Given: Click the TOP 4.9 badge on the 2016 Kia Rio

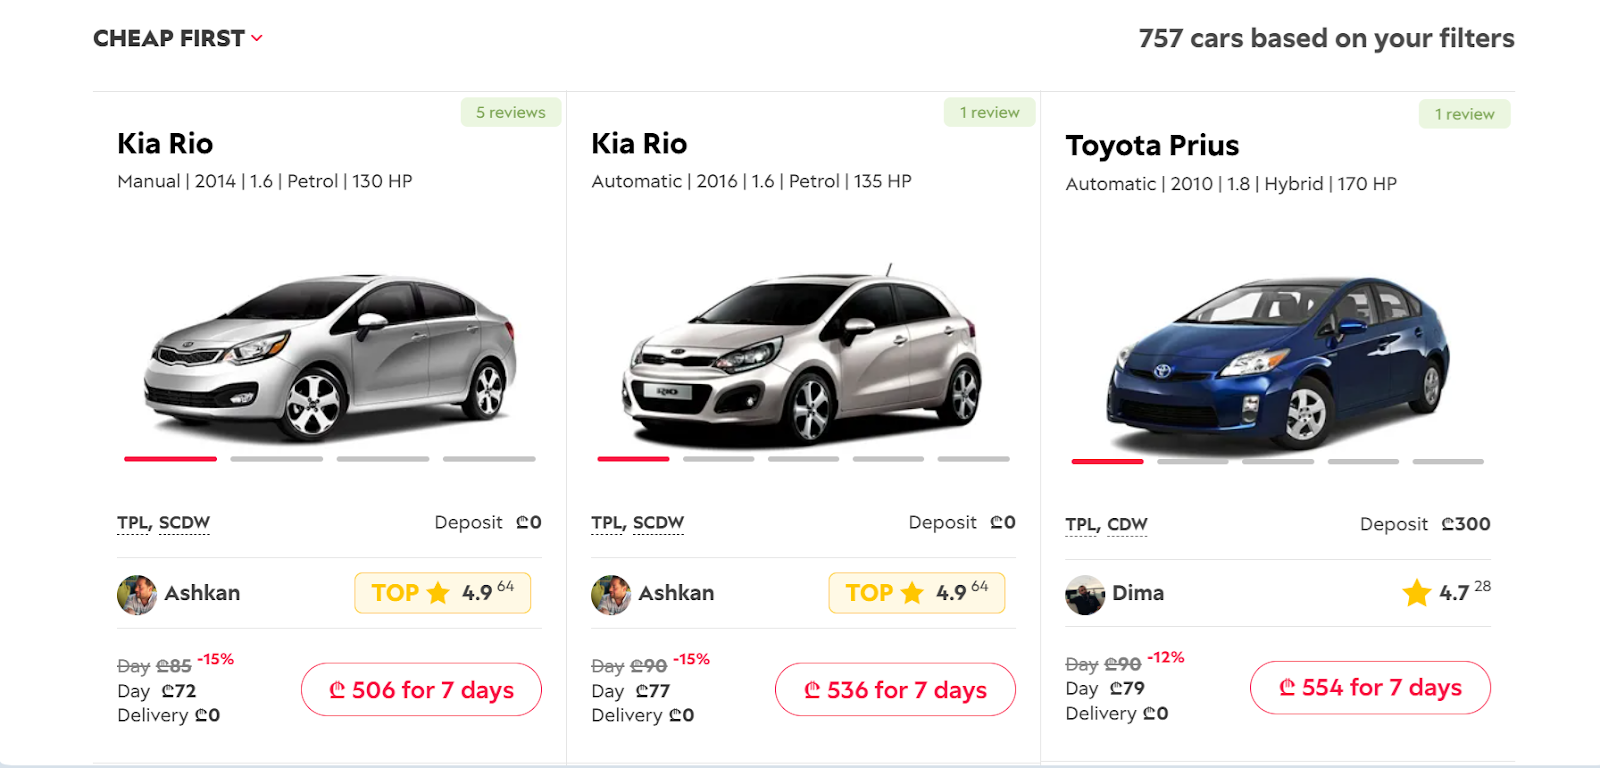Looking at the screenshot, I should (x=916, y=593).
